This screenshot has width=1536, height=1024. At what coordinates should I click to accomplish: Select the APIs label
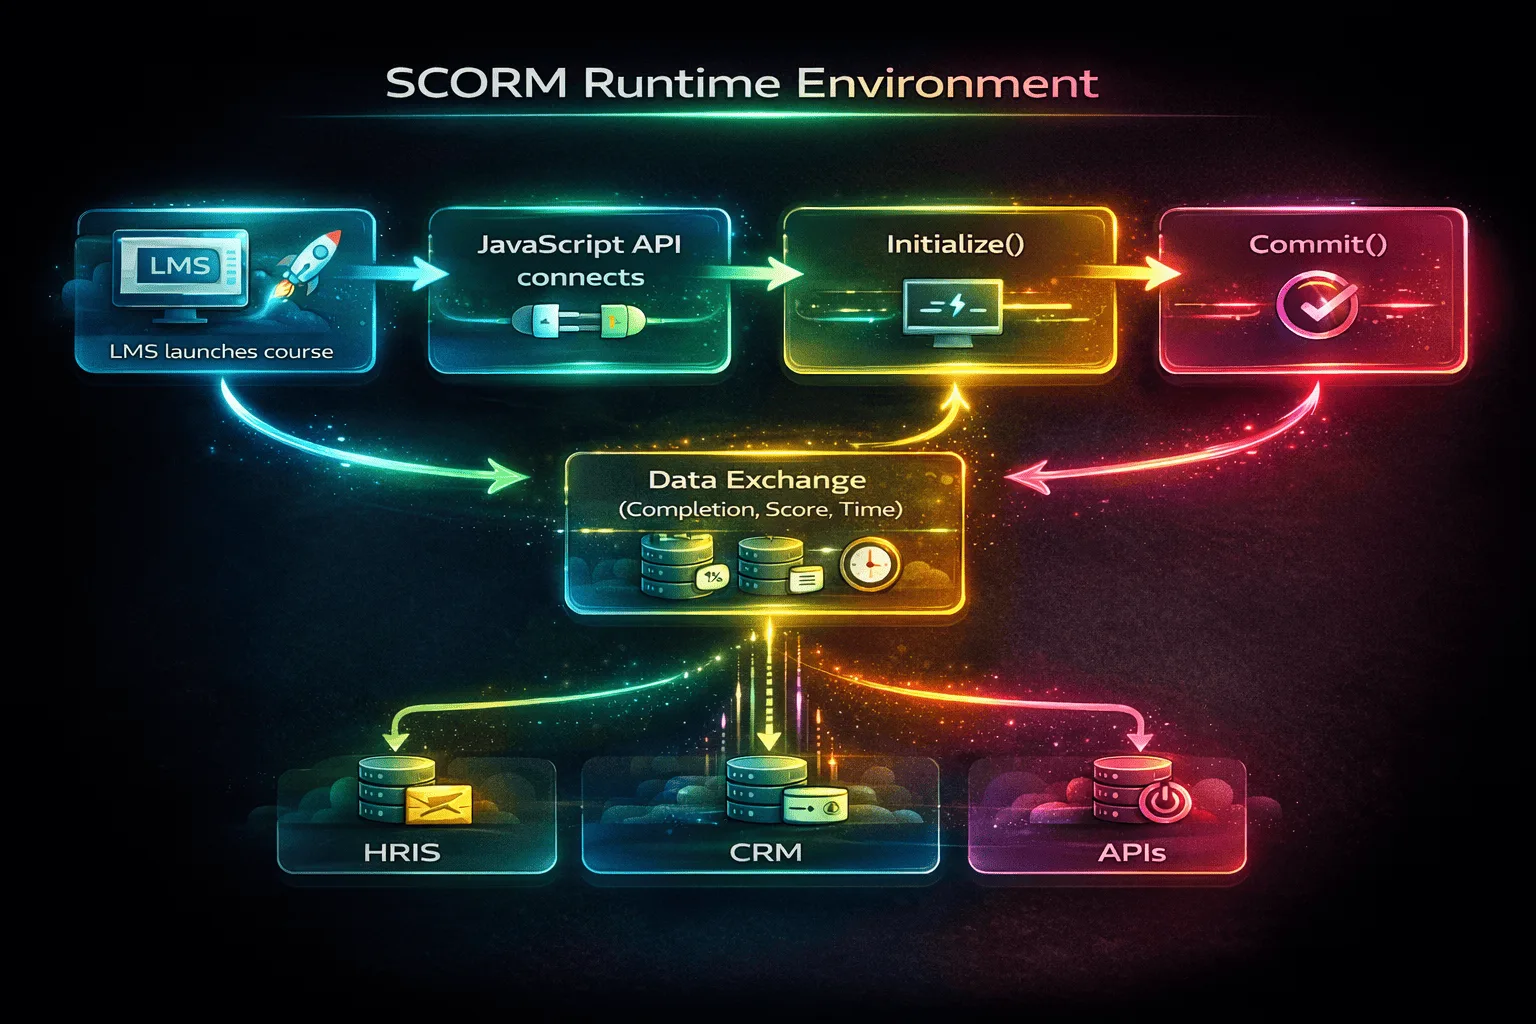click(1131, 853)
